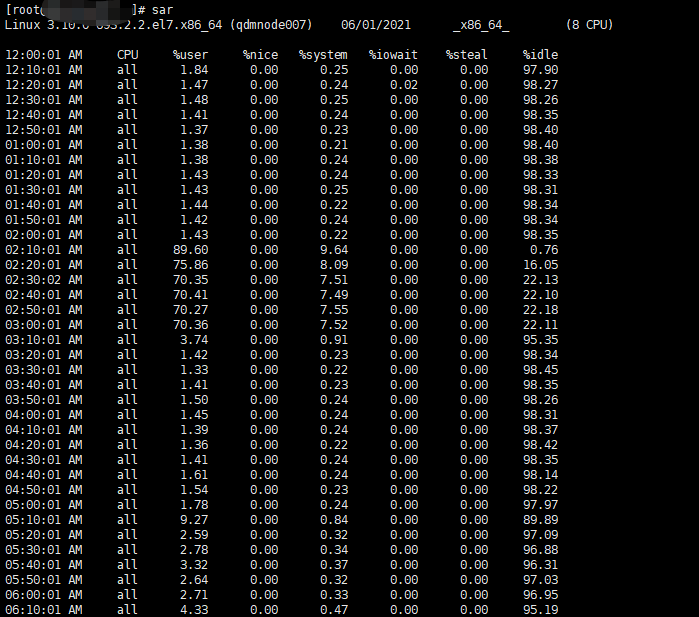Click %user value 1.37
Screen dimensions: 699x617
(x=194, y=130)
